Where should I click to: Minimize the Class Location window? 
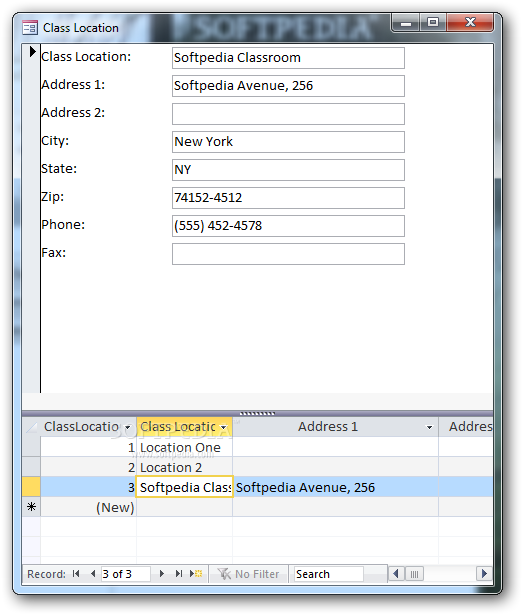(x=406, y=23)
